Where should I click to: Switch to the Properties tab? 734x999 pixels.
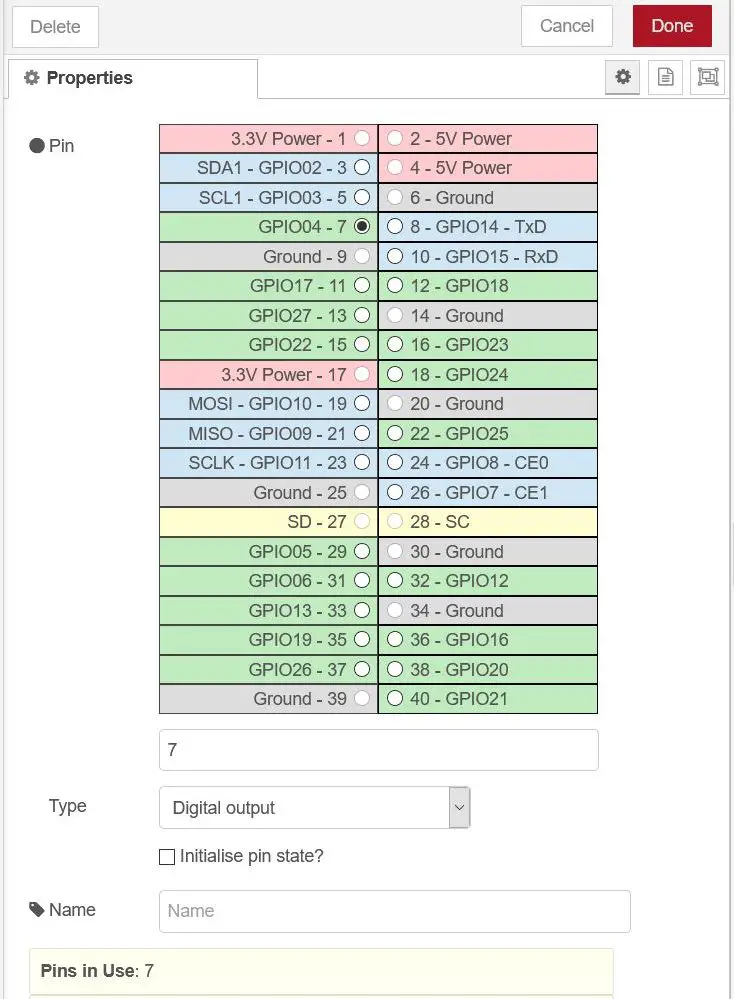tap(133, 78)
